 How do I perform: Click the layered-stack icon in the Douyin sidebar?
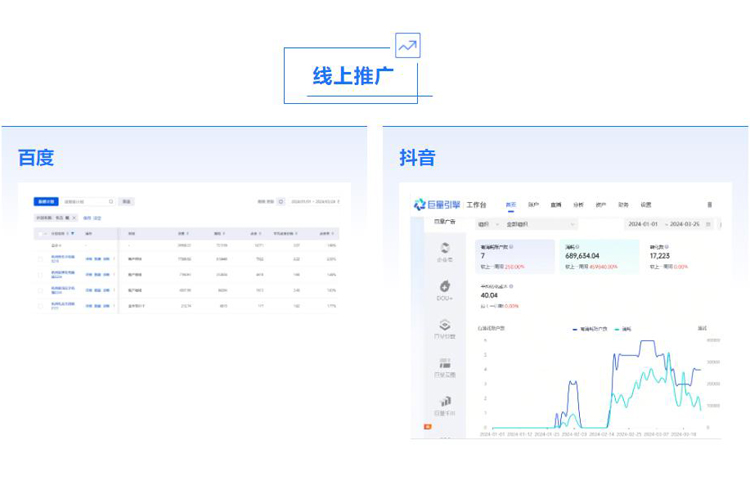click(x=445, y=325)
